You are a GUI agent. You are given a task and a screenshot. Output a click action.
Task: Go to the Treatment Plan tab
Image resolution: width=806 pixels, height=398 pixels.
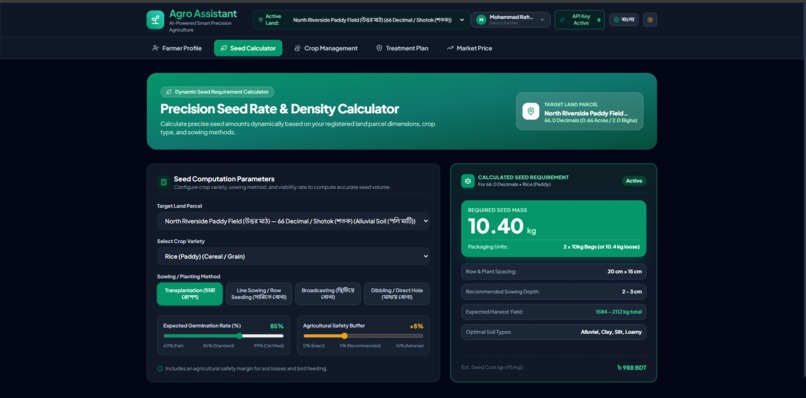point(402,48)
